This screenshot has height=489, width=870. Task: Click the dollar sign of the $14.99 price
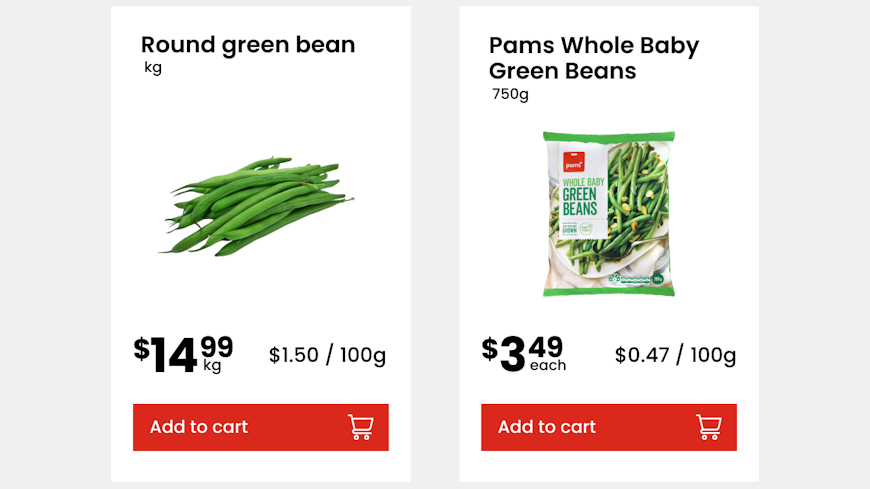(x=142, y=348)
